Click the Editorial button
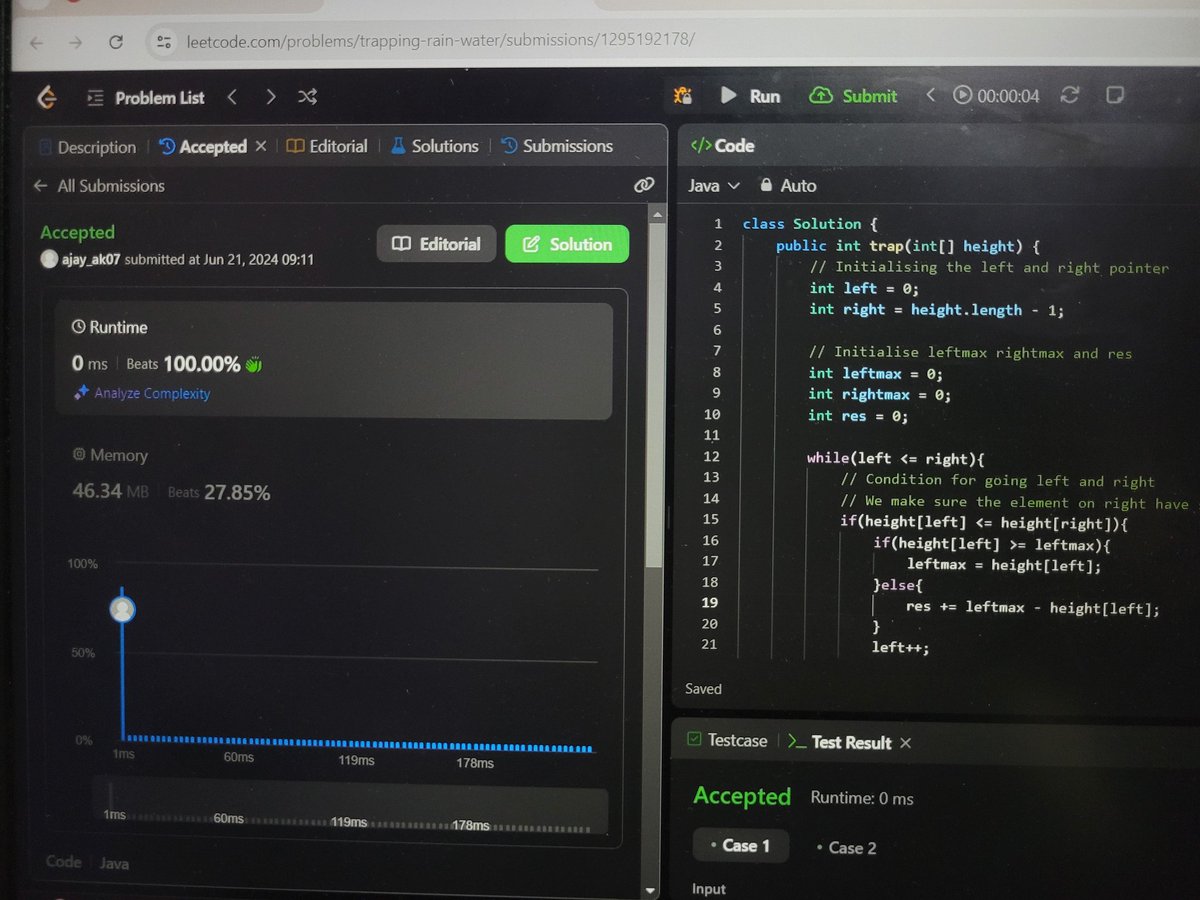The image size is (1200, 900). click(436, 244)
